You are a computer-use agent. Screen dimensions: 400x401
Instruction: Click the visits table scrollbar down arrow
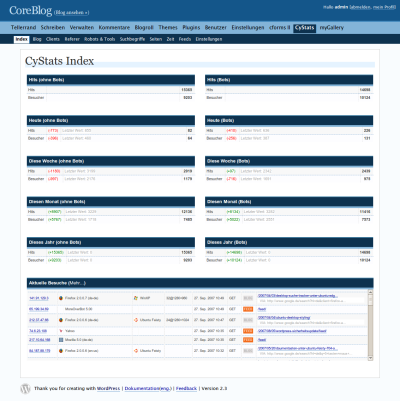[370, 358]
